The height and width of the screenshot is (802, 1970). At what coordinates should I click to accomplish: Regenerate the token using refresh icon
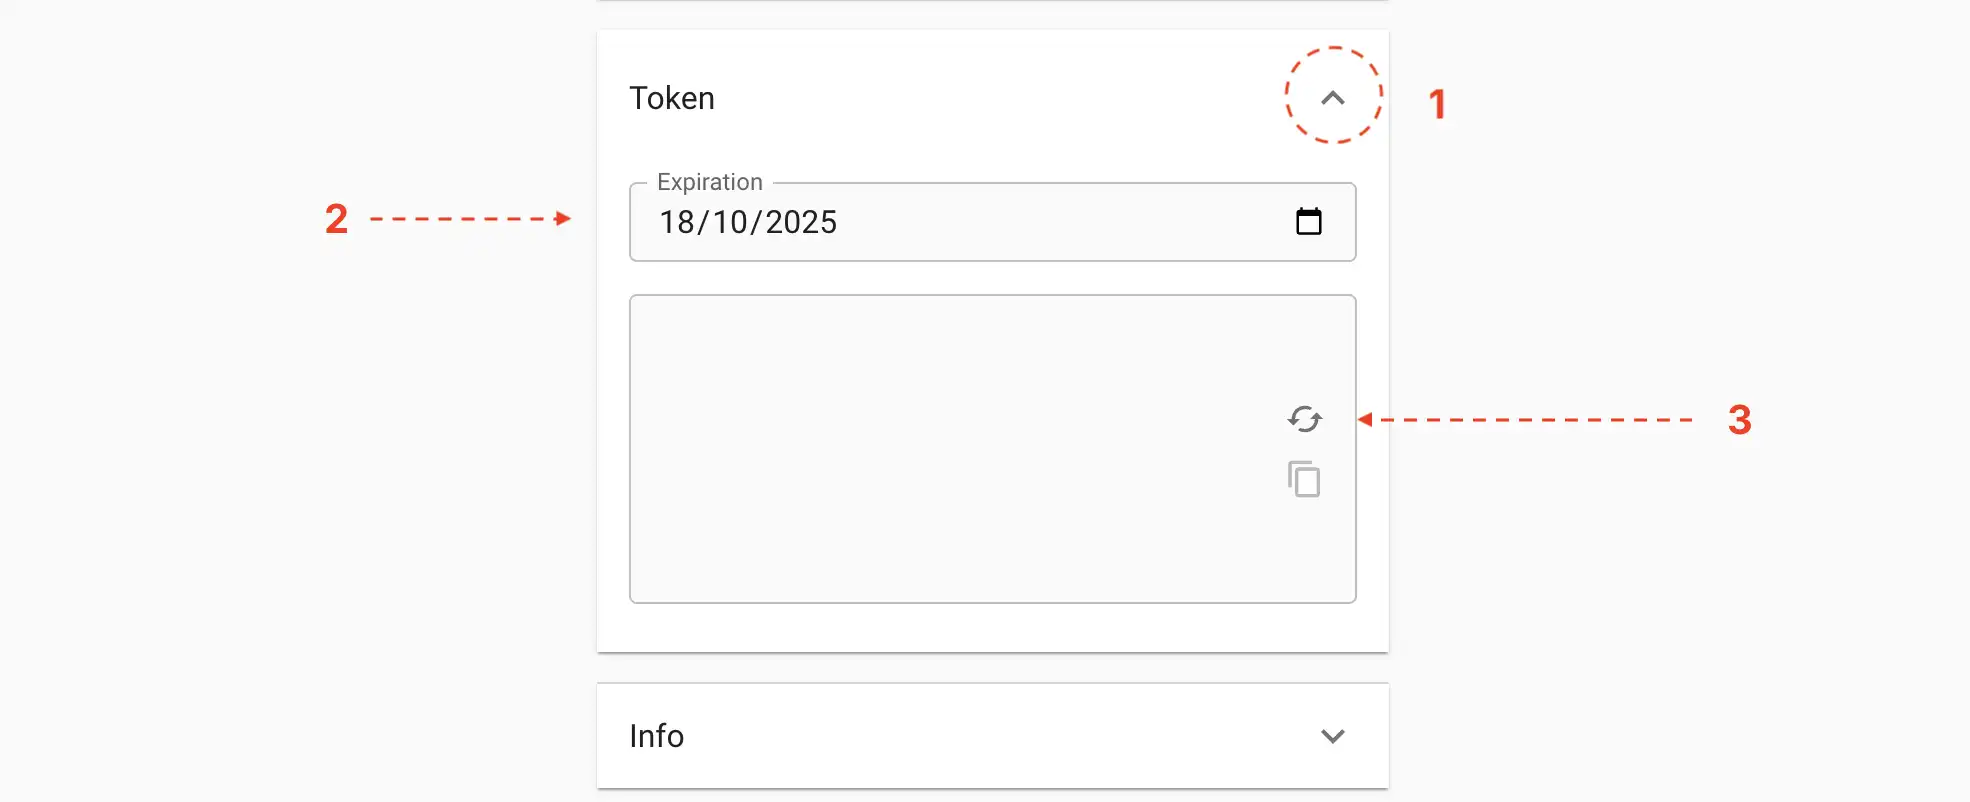coord(1304,419)
